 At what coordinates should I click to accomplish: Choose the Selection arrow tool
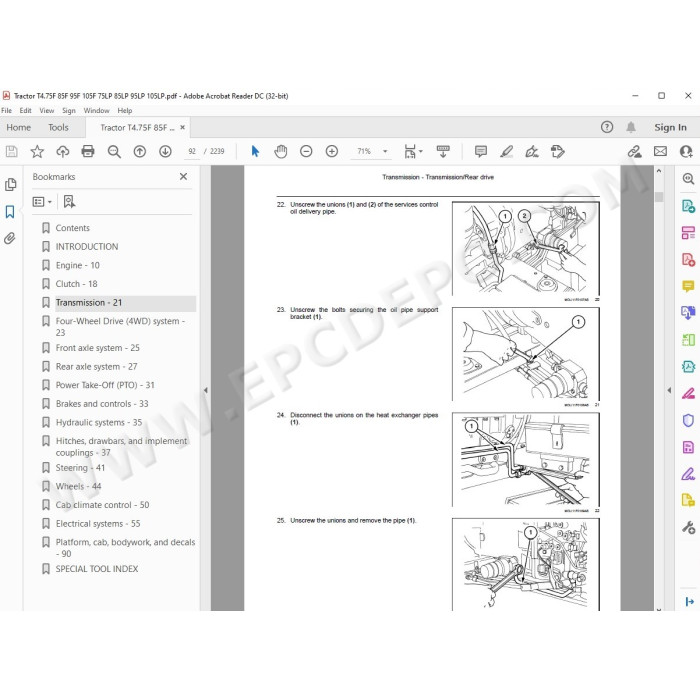pos(255,152)
